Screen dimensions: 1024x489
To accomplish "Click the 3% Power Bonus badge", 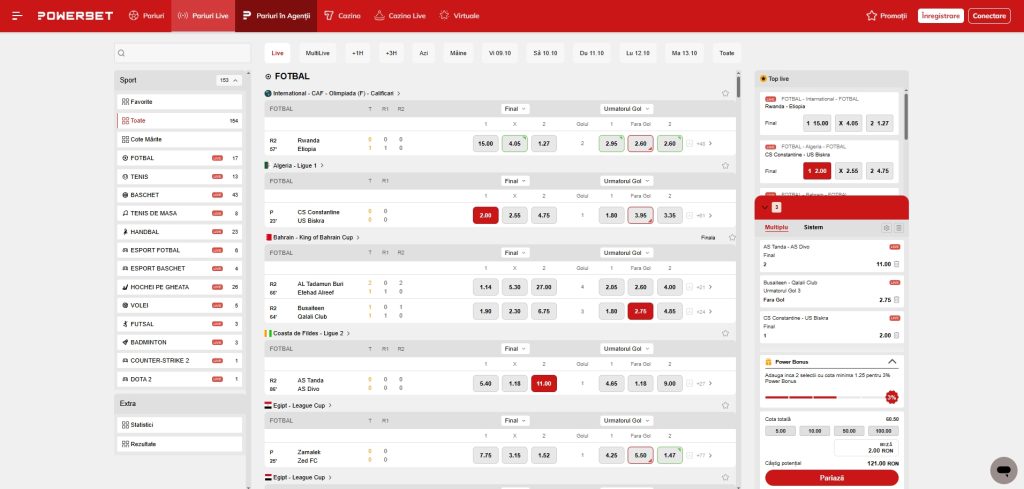I will (x=891, y=397).
